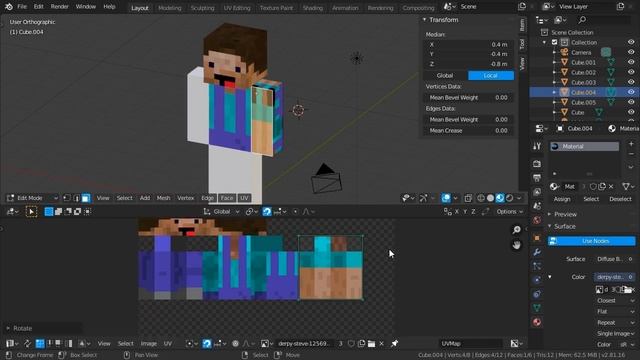This screenshot has height=360, width=640.
Task: Open Global transform orientation dropdown
Action: 222,211
